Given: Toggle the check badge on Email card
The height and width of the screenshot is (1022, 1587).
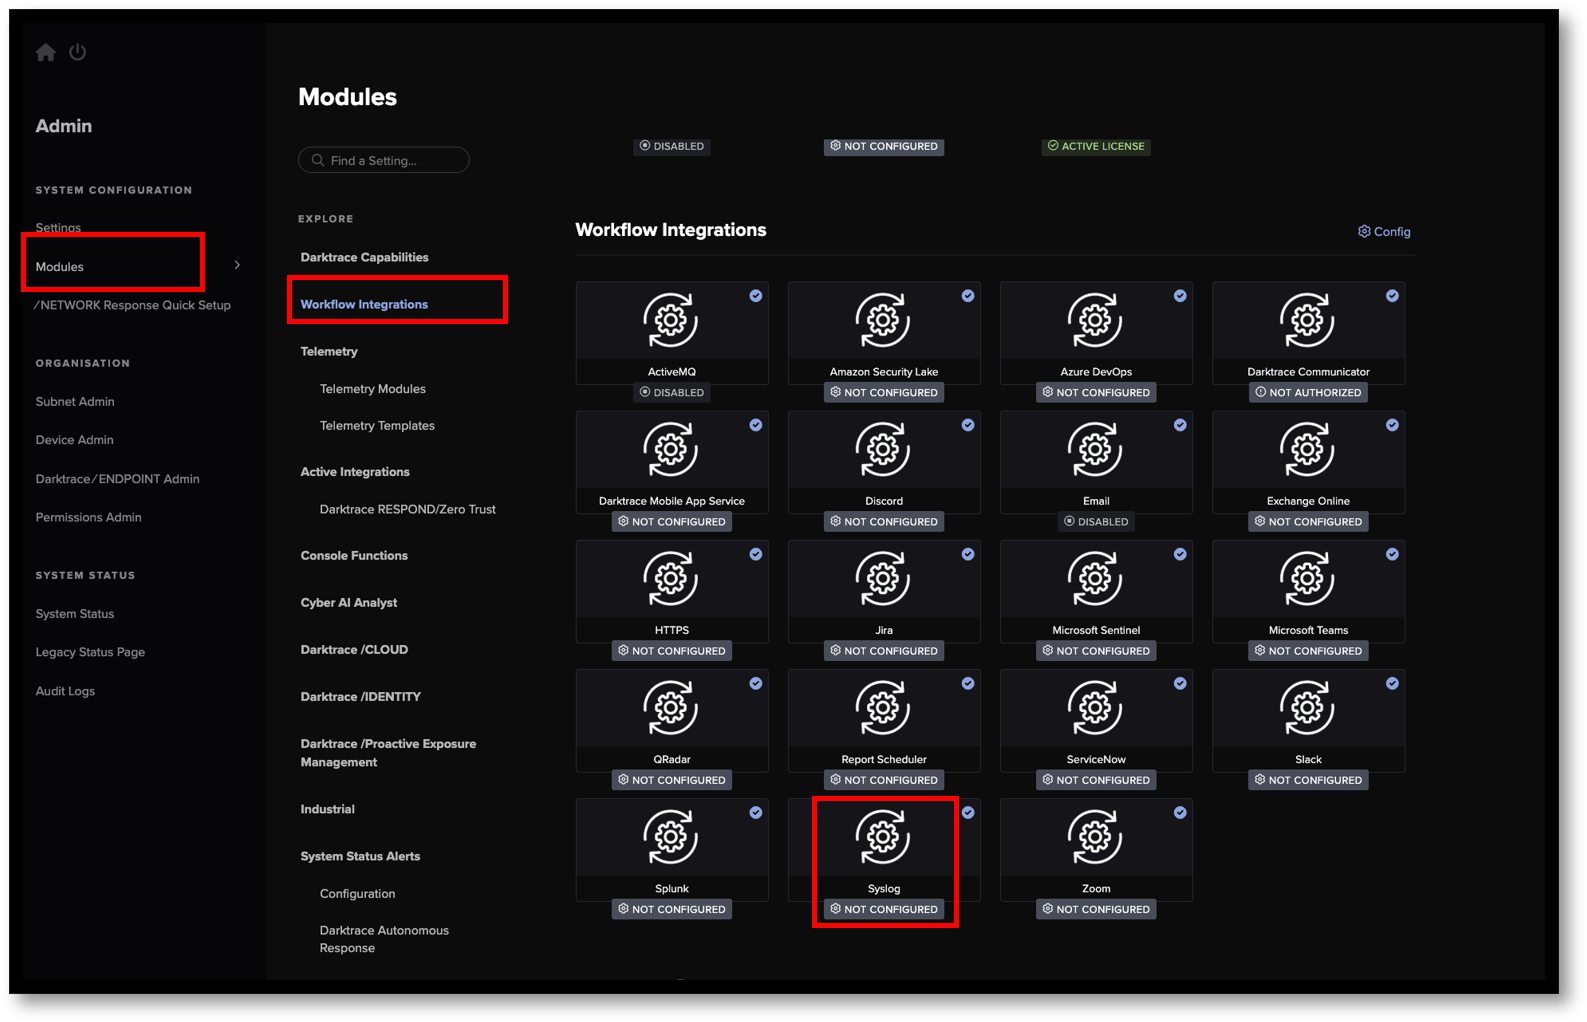Looking at the screenshot, I should 1180,425.
